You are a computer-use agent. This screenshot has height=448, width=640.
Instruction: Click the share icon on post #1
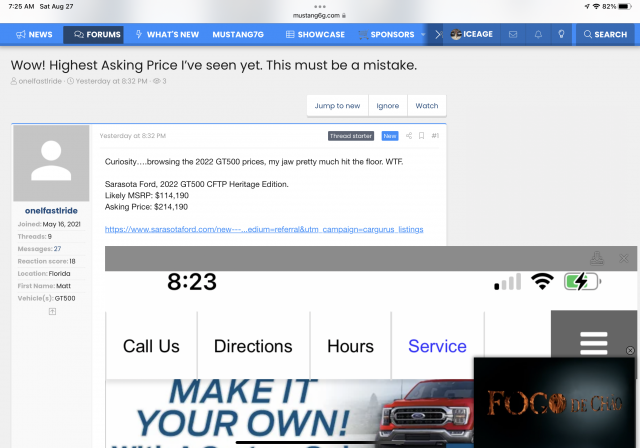[x=408, y=135]
